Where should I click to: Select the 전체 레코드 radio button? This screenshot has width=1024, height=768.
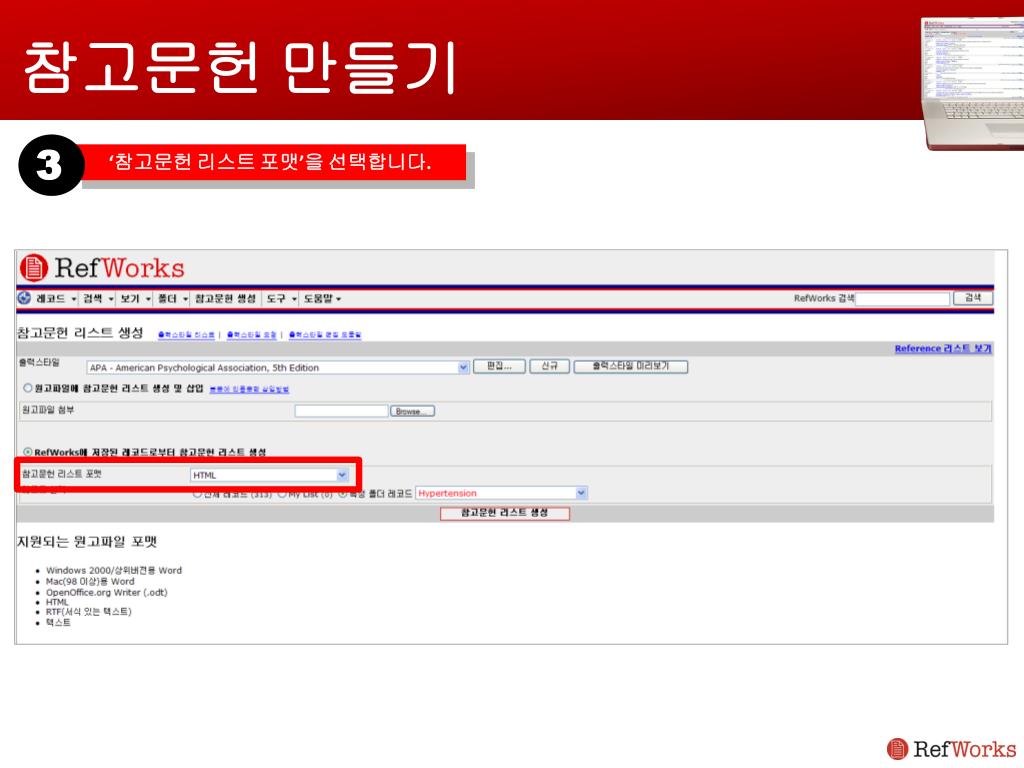coord(197,494)
